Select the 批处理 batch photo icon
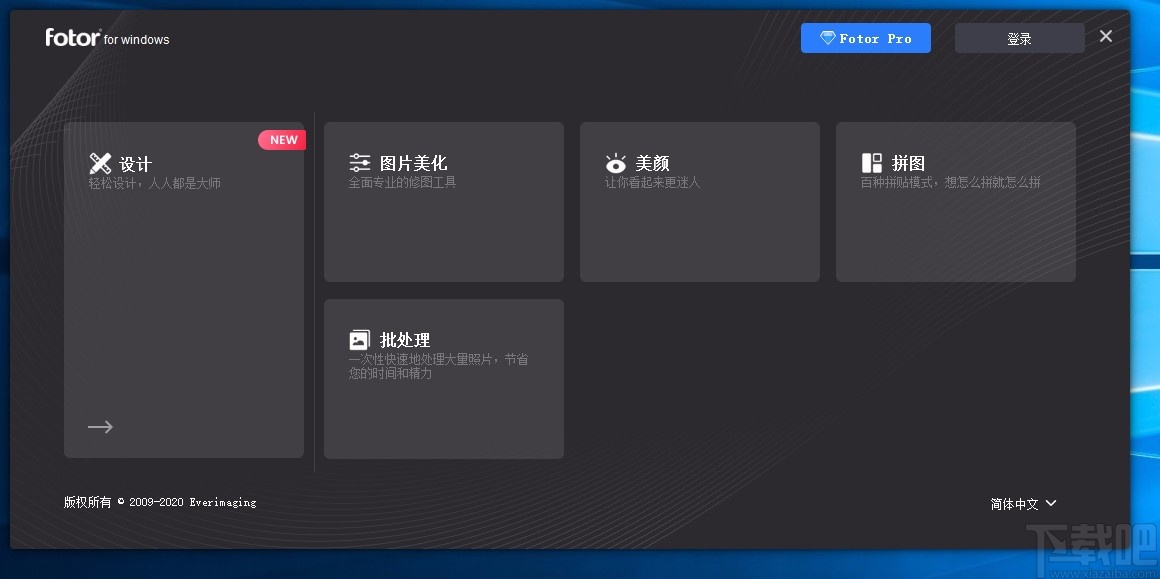1160x579 pixels. (x=360, y=339)
